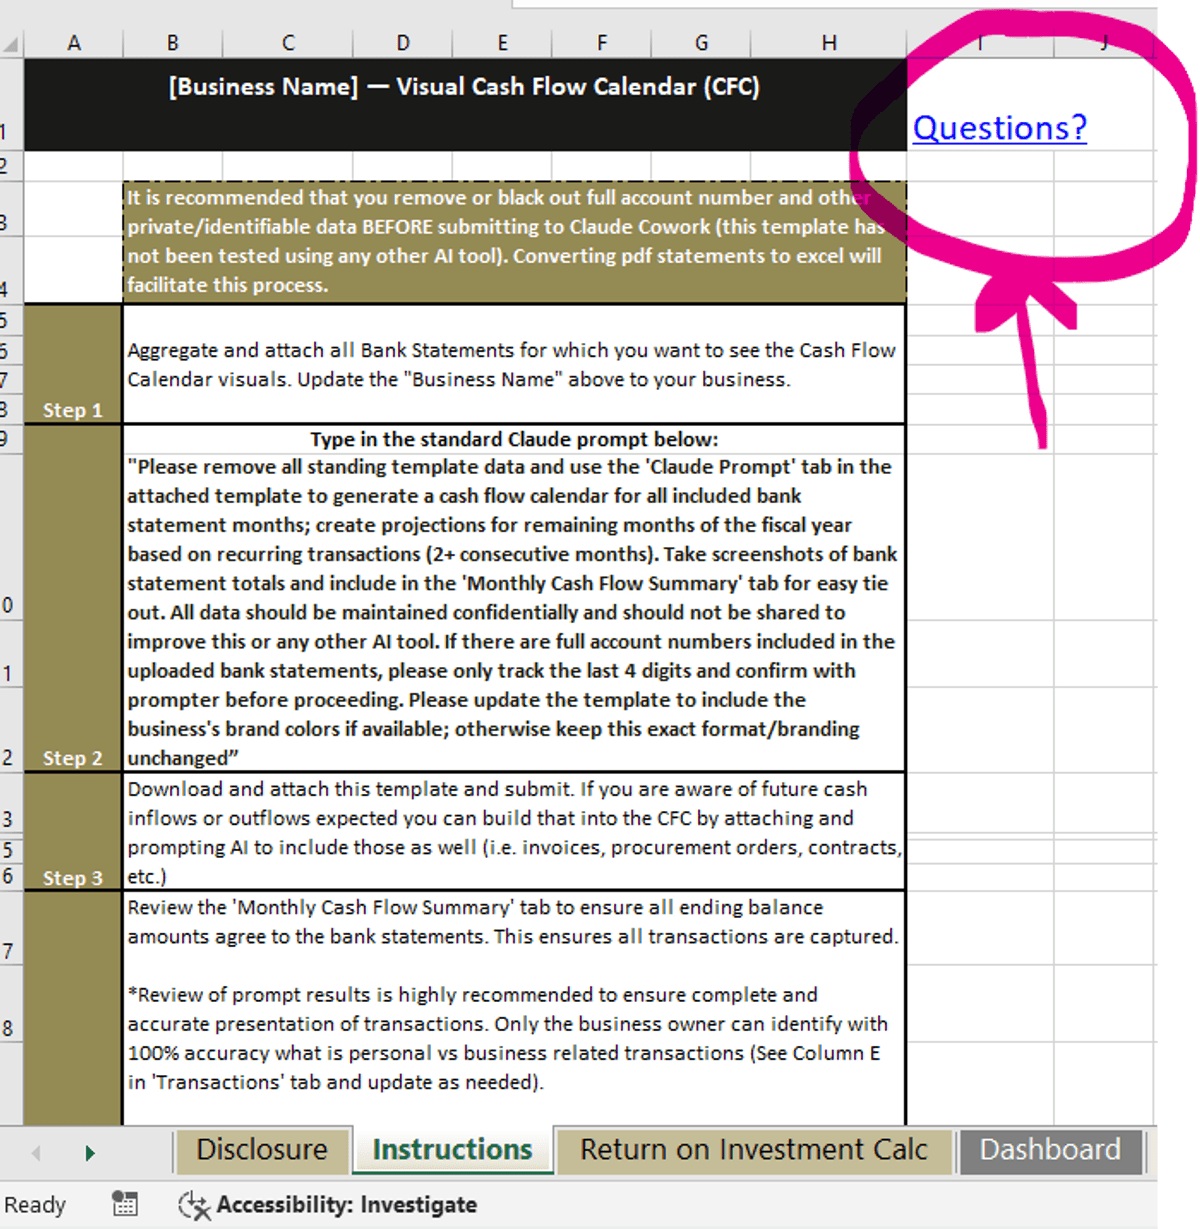Open the Return on Investment Calc tab
Screen dimensions: 1200x1229
(754, 1150)
